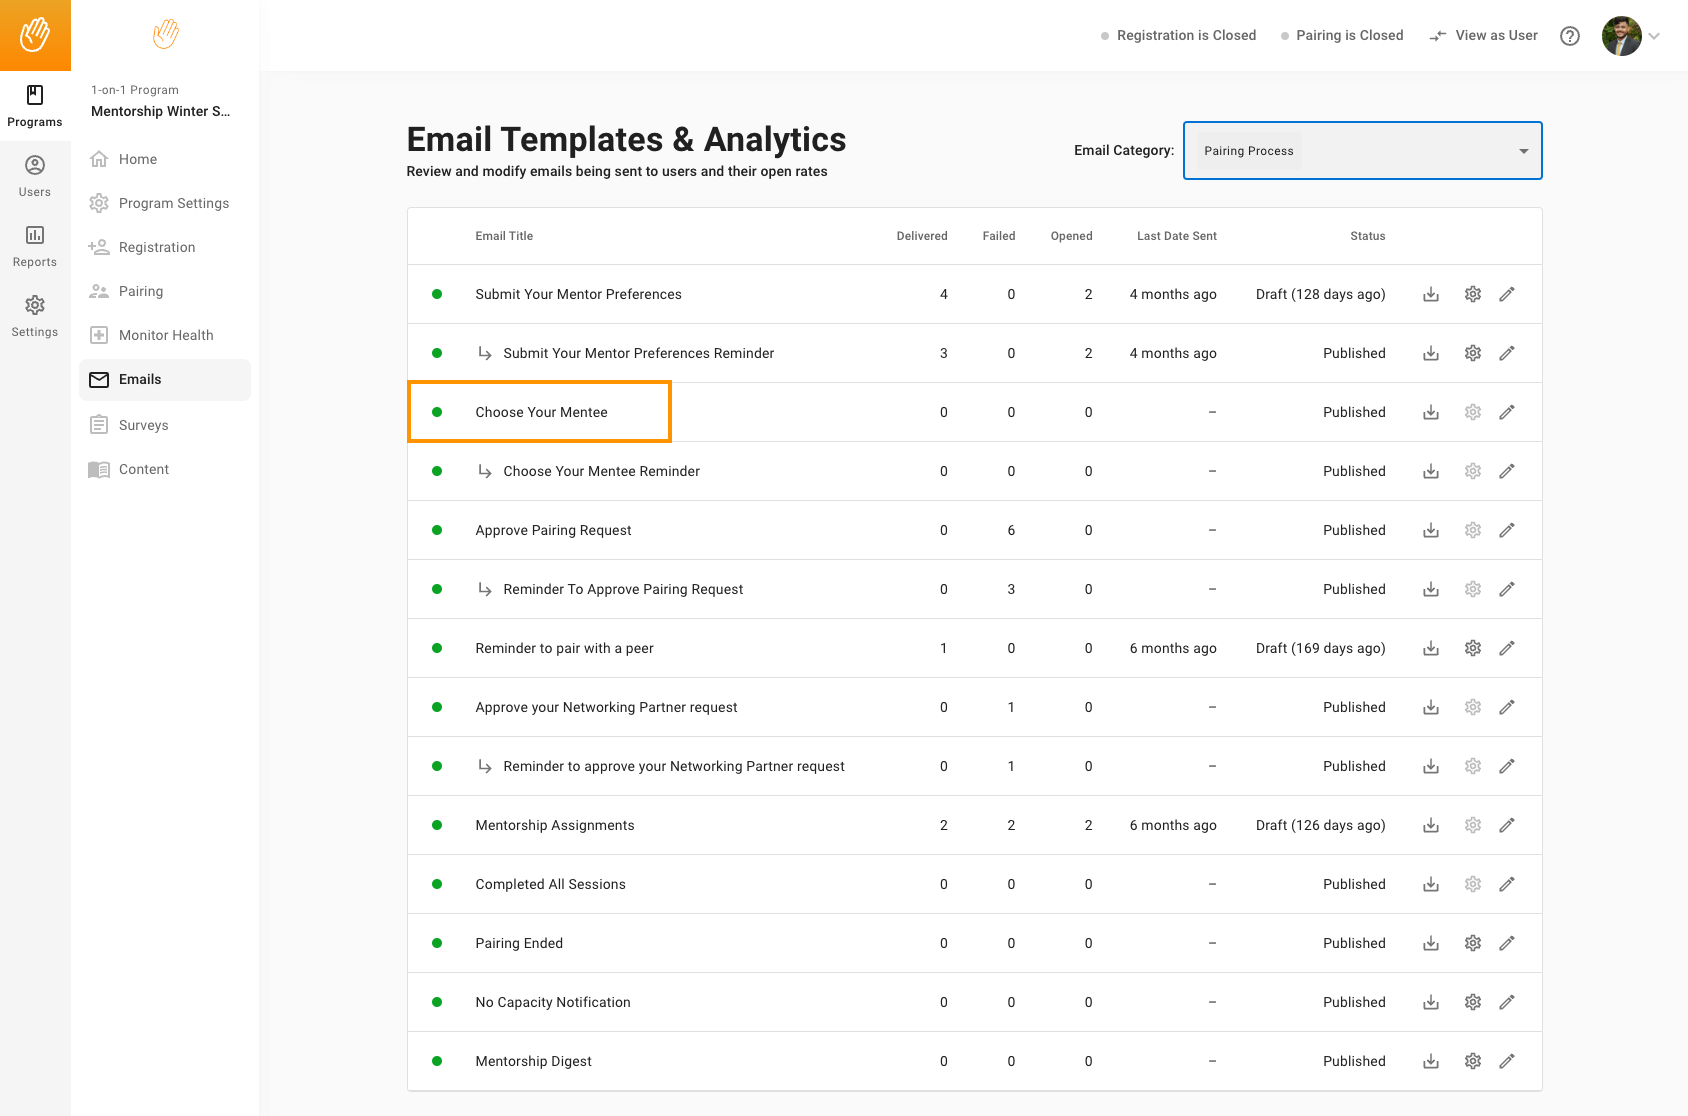Open Reports in the left sidebar
This screenshot has width=1688, height=1116.
pos(35,245)
